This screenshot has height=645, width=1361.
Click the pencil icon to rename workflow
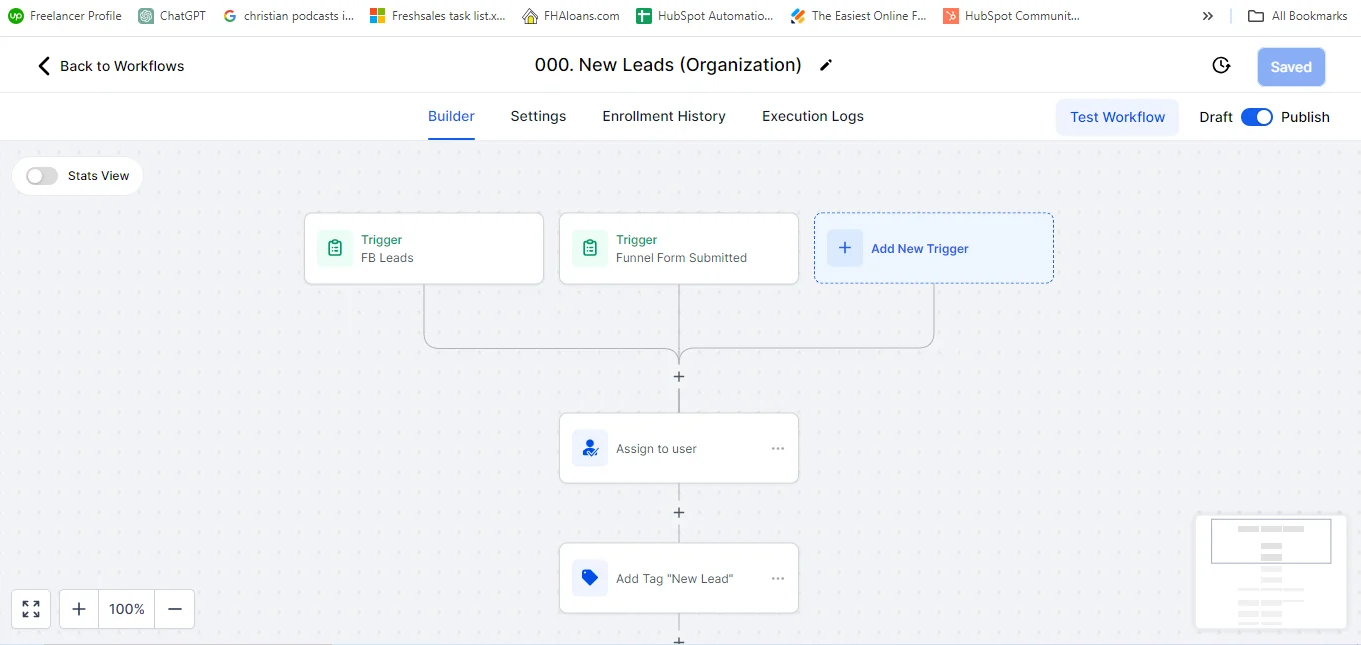point(826,66)
